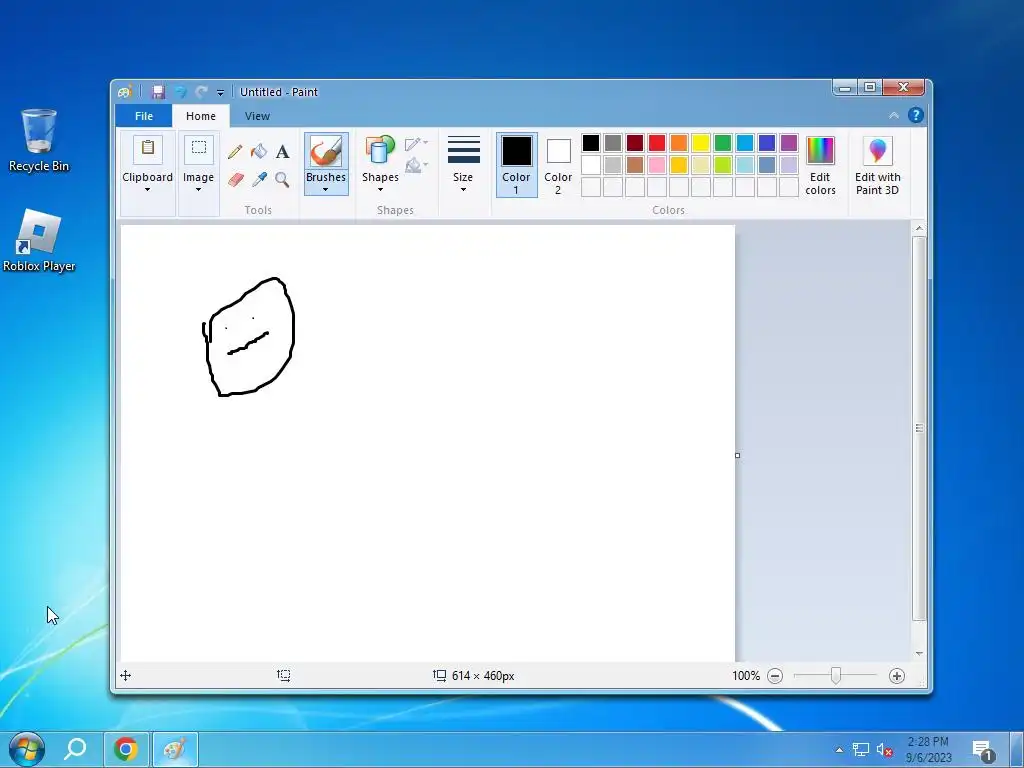Open Recycle Bin on desktop
The width and height of the screenshot is (1024, 768).
click(39, 140)
